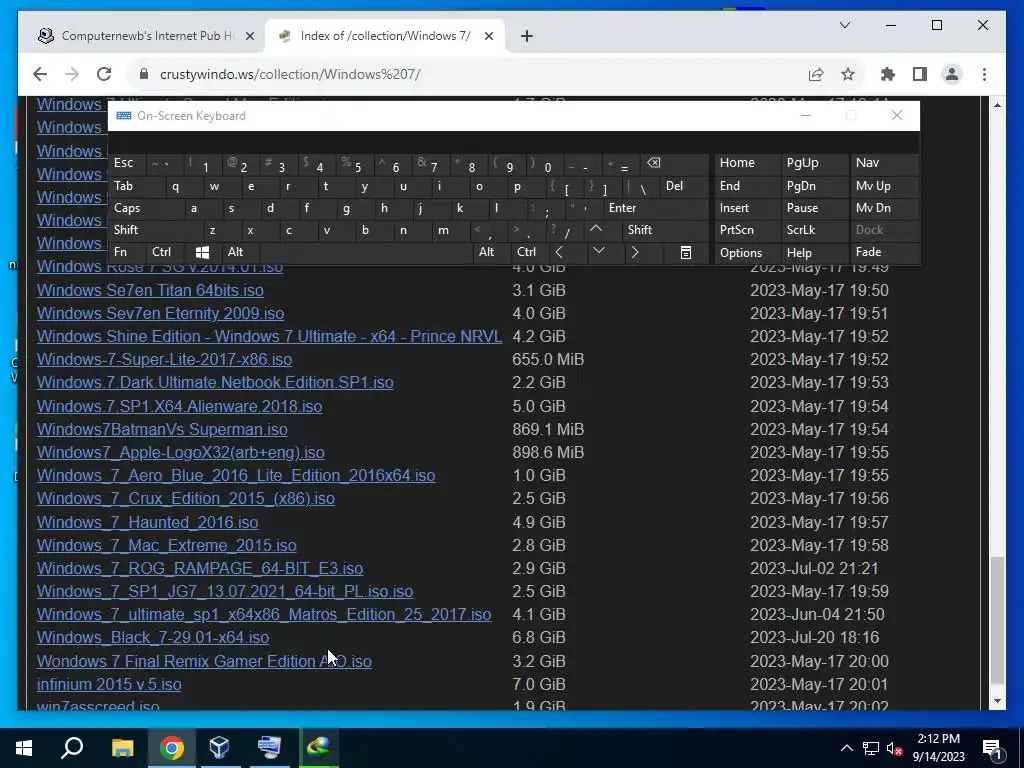Open Windows Sev7en Eternity 2009.iso link
This screenshot has height=768, width=1024.
coord(161,313)
